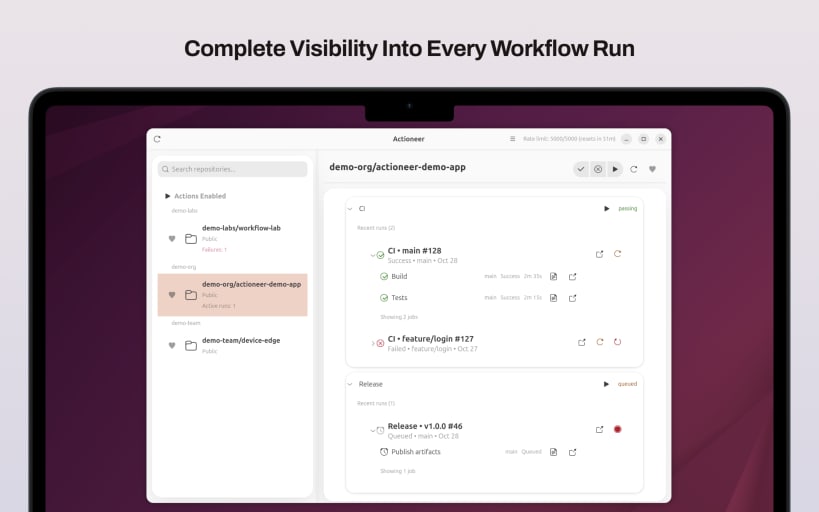
Task: Click the clock icon of Publish artifacts job
Action: (x=384, y=452)
